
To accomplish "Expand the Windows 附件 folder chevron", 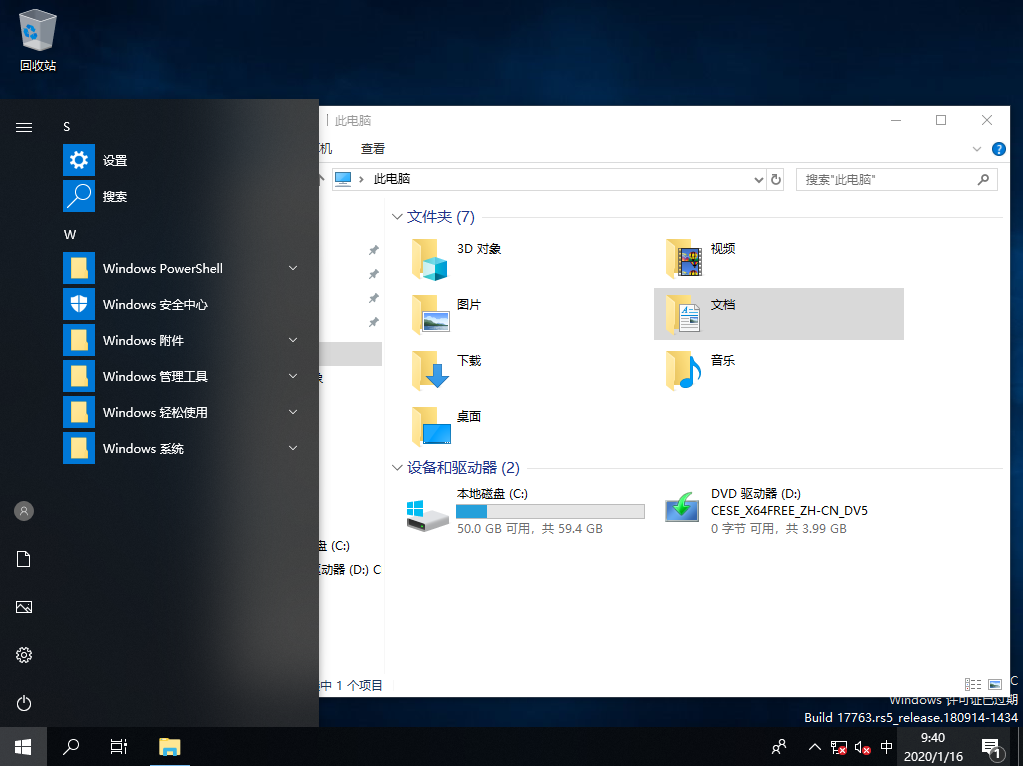I will coord(293,340).
